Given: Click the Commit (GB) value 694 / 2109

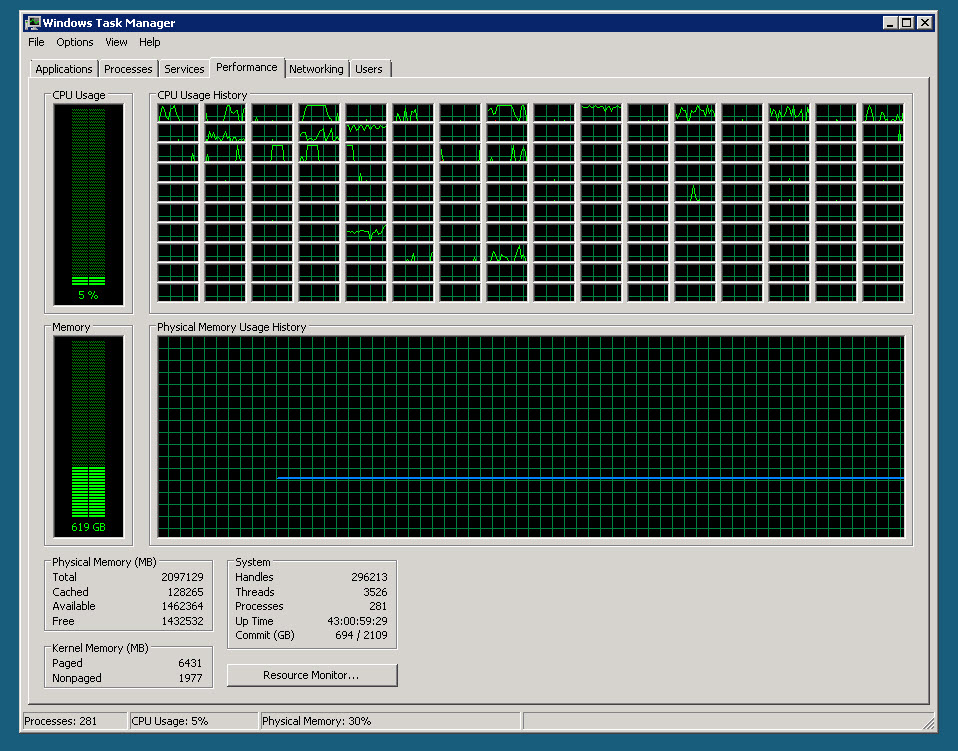Looking at the screenshot, I should 361,635.
